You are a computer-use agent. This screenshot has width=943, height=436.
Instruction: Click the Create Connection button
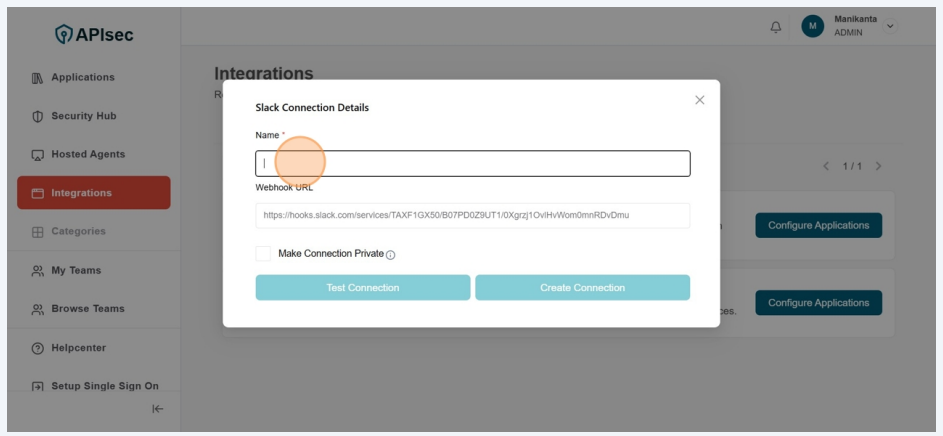click(582, 288)
